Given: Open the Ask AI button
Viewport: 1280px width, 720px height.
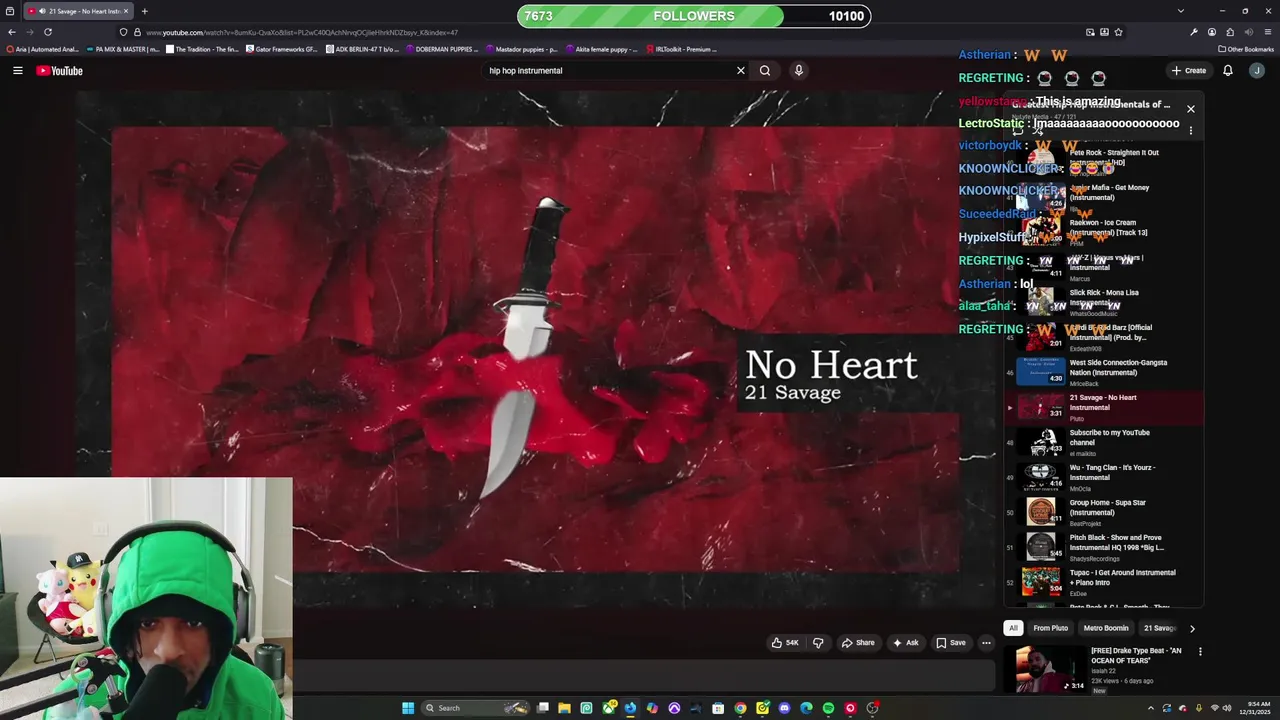Looking at the screenshot, I should pyautogui.click(x=905, y=643).
